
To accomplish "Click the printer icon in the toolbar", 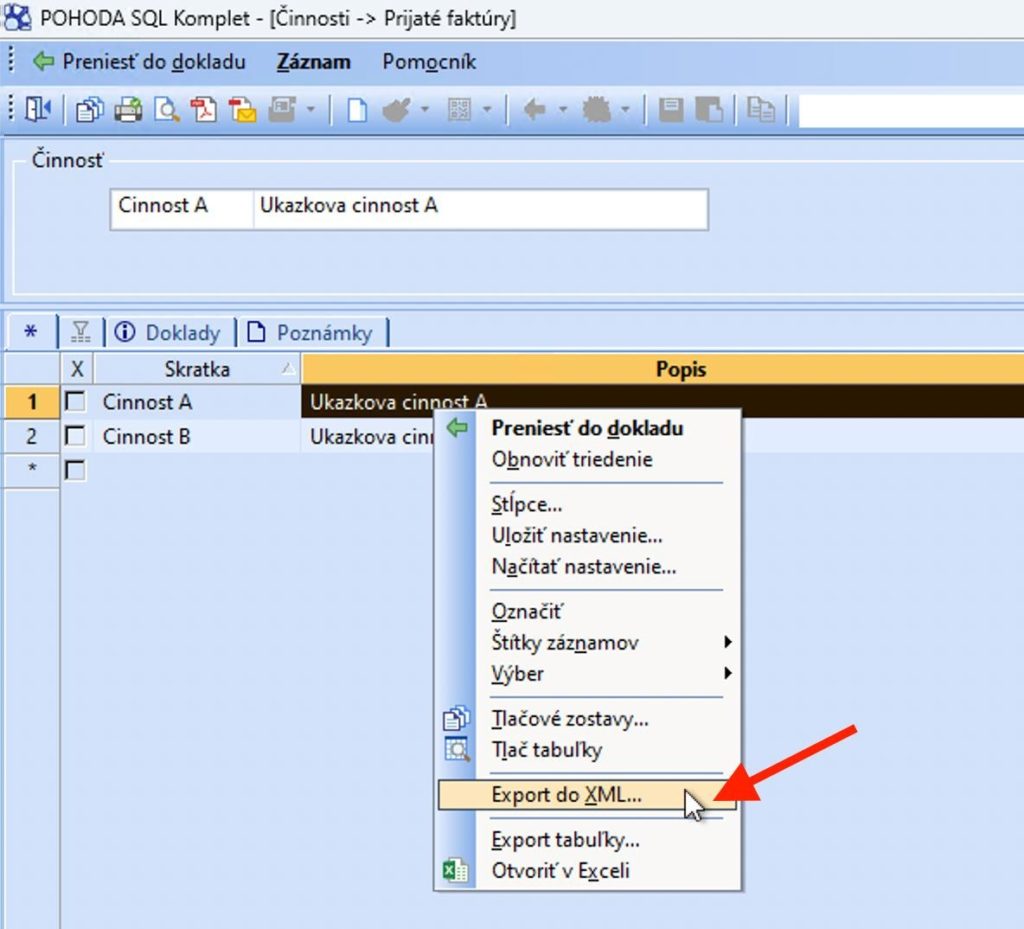I will click(x=128, y=110).
